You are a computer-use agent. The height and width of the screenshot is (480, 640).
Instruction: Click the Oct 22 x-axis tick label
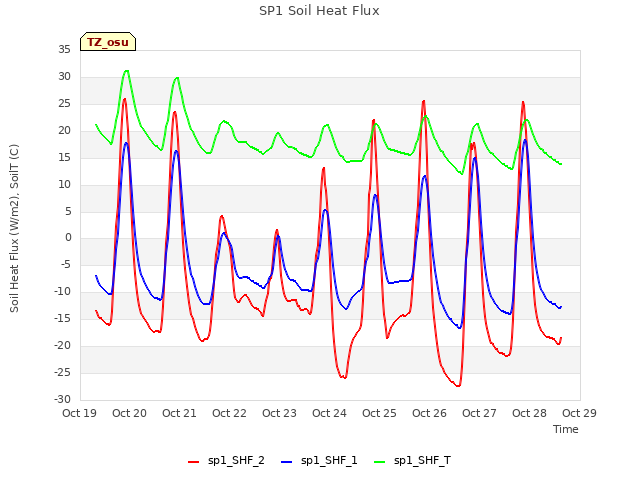click(229, 413)
